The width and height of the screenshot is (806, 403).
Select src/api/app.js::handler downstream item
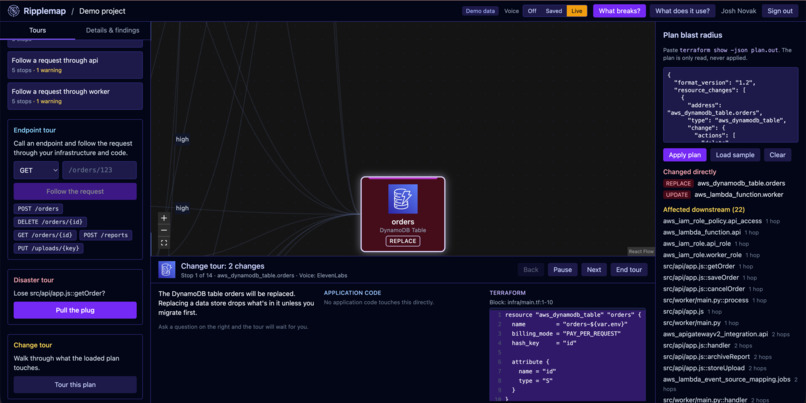tap(697, 345)
